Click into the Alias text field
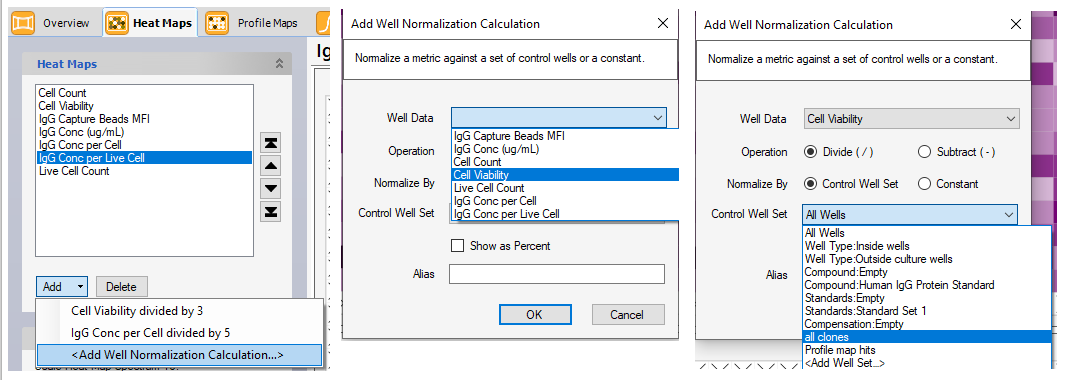Image resolution: width=1066 pixels, height=380 pixels. tap(557, 274)
